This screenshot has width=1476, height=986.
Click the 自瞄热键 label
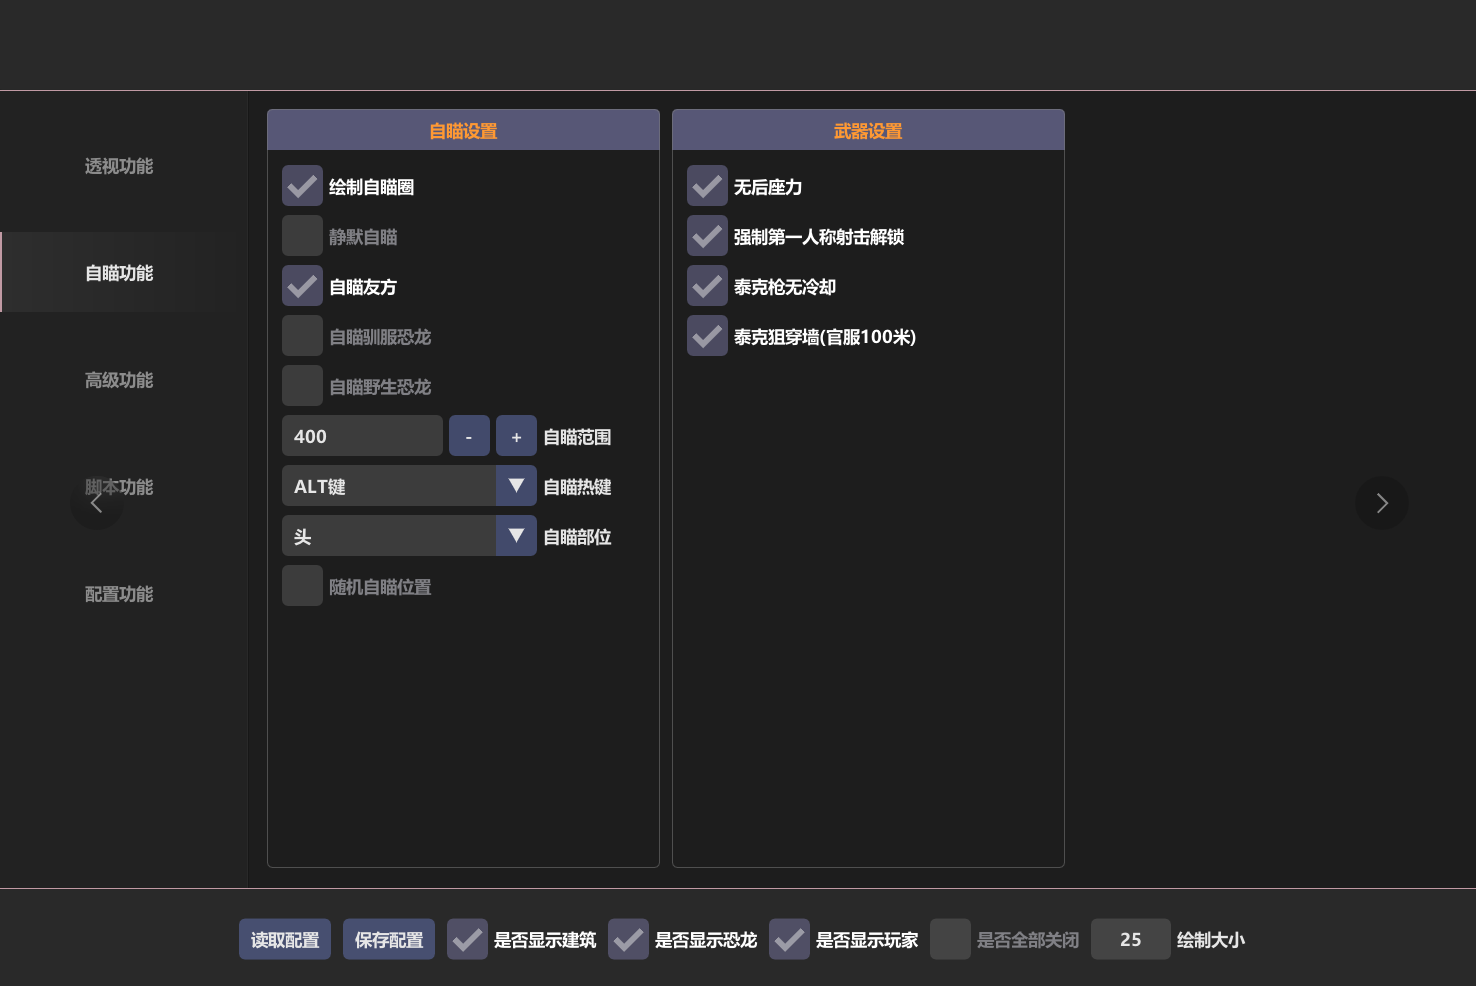[x=577, y=487]
